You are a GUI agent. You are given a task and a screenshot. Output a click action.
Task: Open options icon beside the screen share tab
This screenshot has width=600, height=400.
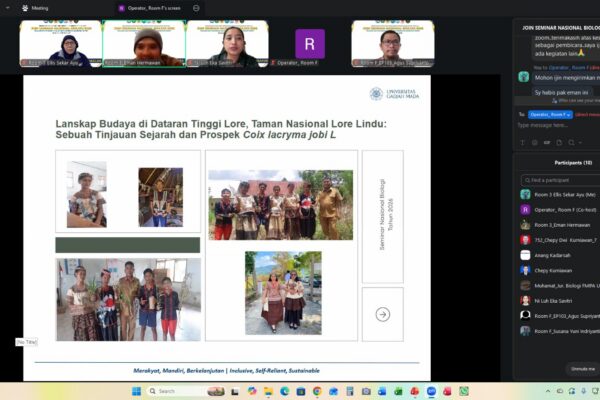click(196, 8)
